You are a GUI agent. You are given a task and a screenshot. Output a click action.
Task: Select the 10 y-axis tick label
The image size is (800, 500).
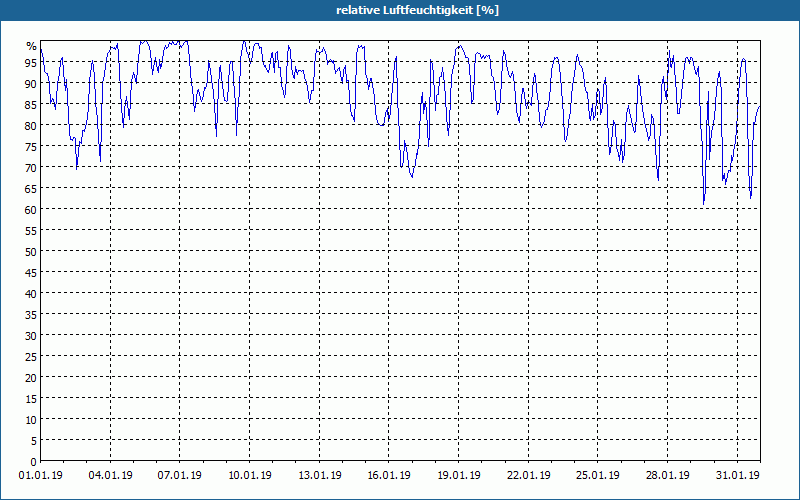pyautogui.click(x=32, y=420)
